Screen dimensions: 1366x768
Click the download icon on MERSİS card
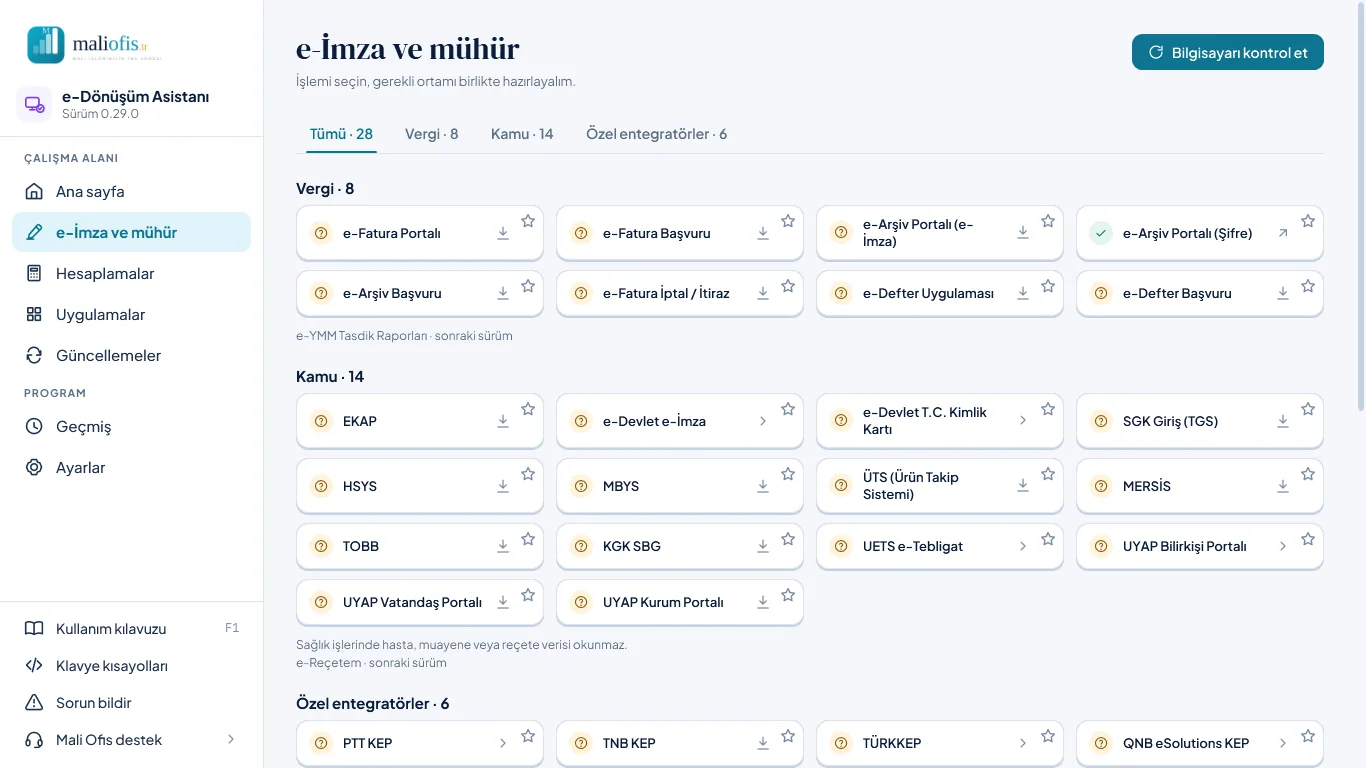1283,486
